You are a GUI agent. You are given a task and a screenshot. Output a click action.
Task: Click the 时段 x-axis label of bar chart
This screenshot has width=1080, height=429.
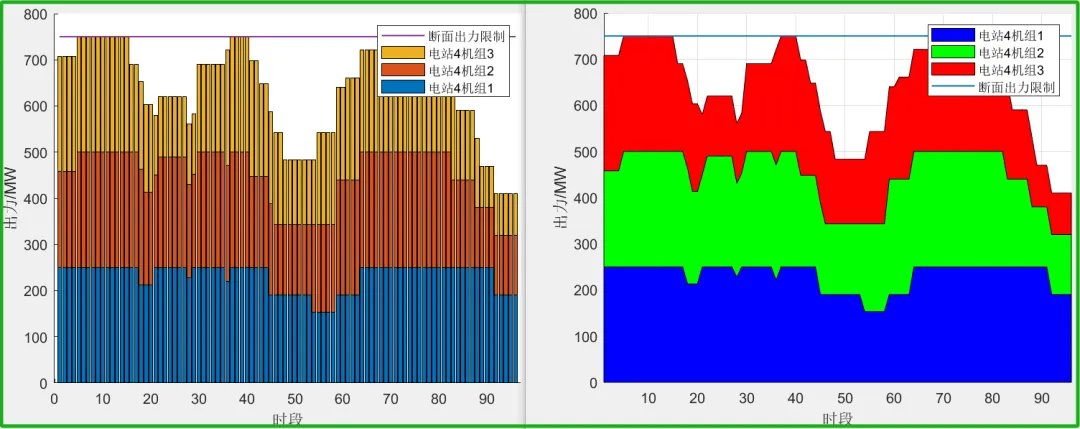(x=287, y=419)
